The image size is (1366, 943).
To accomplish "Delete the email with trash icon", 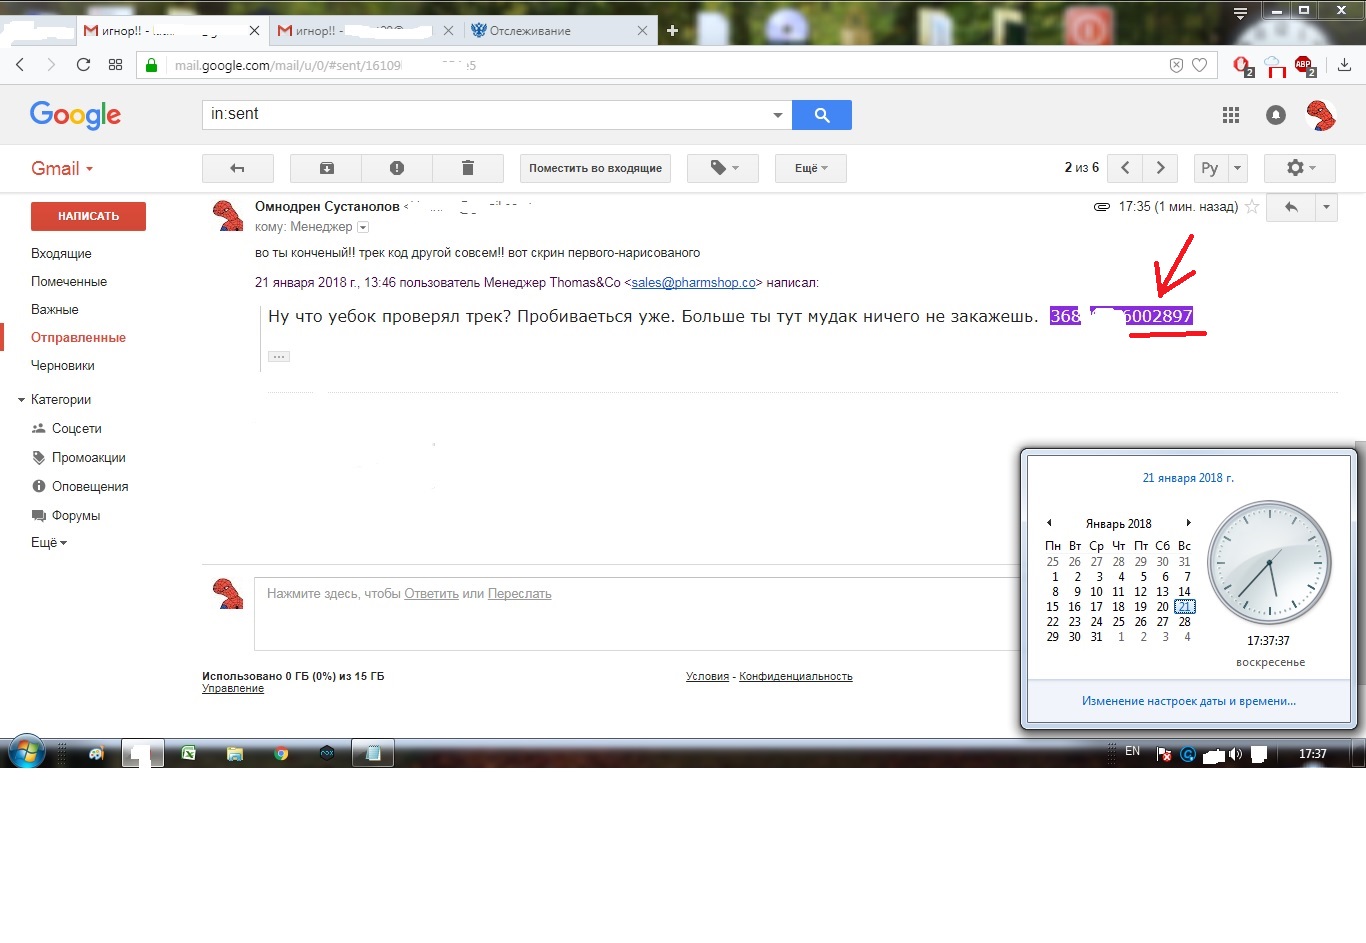I will coord(467,168).
